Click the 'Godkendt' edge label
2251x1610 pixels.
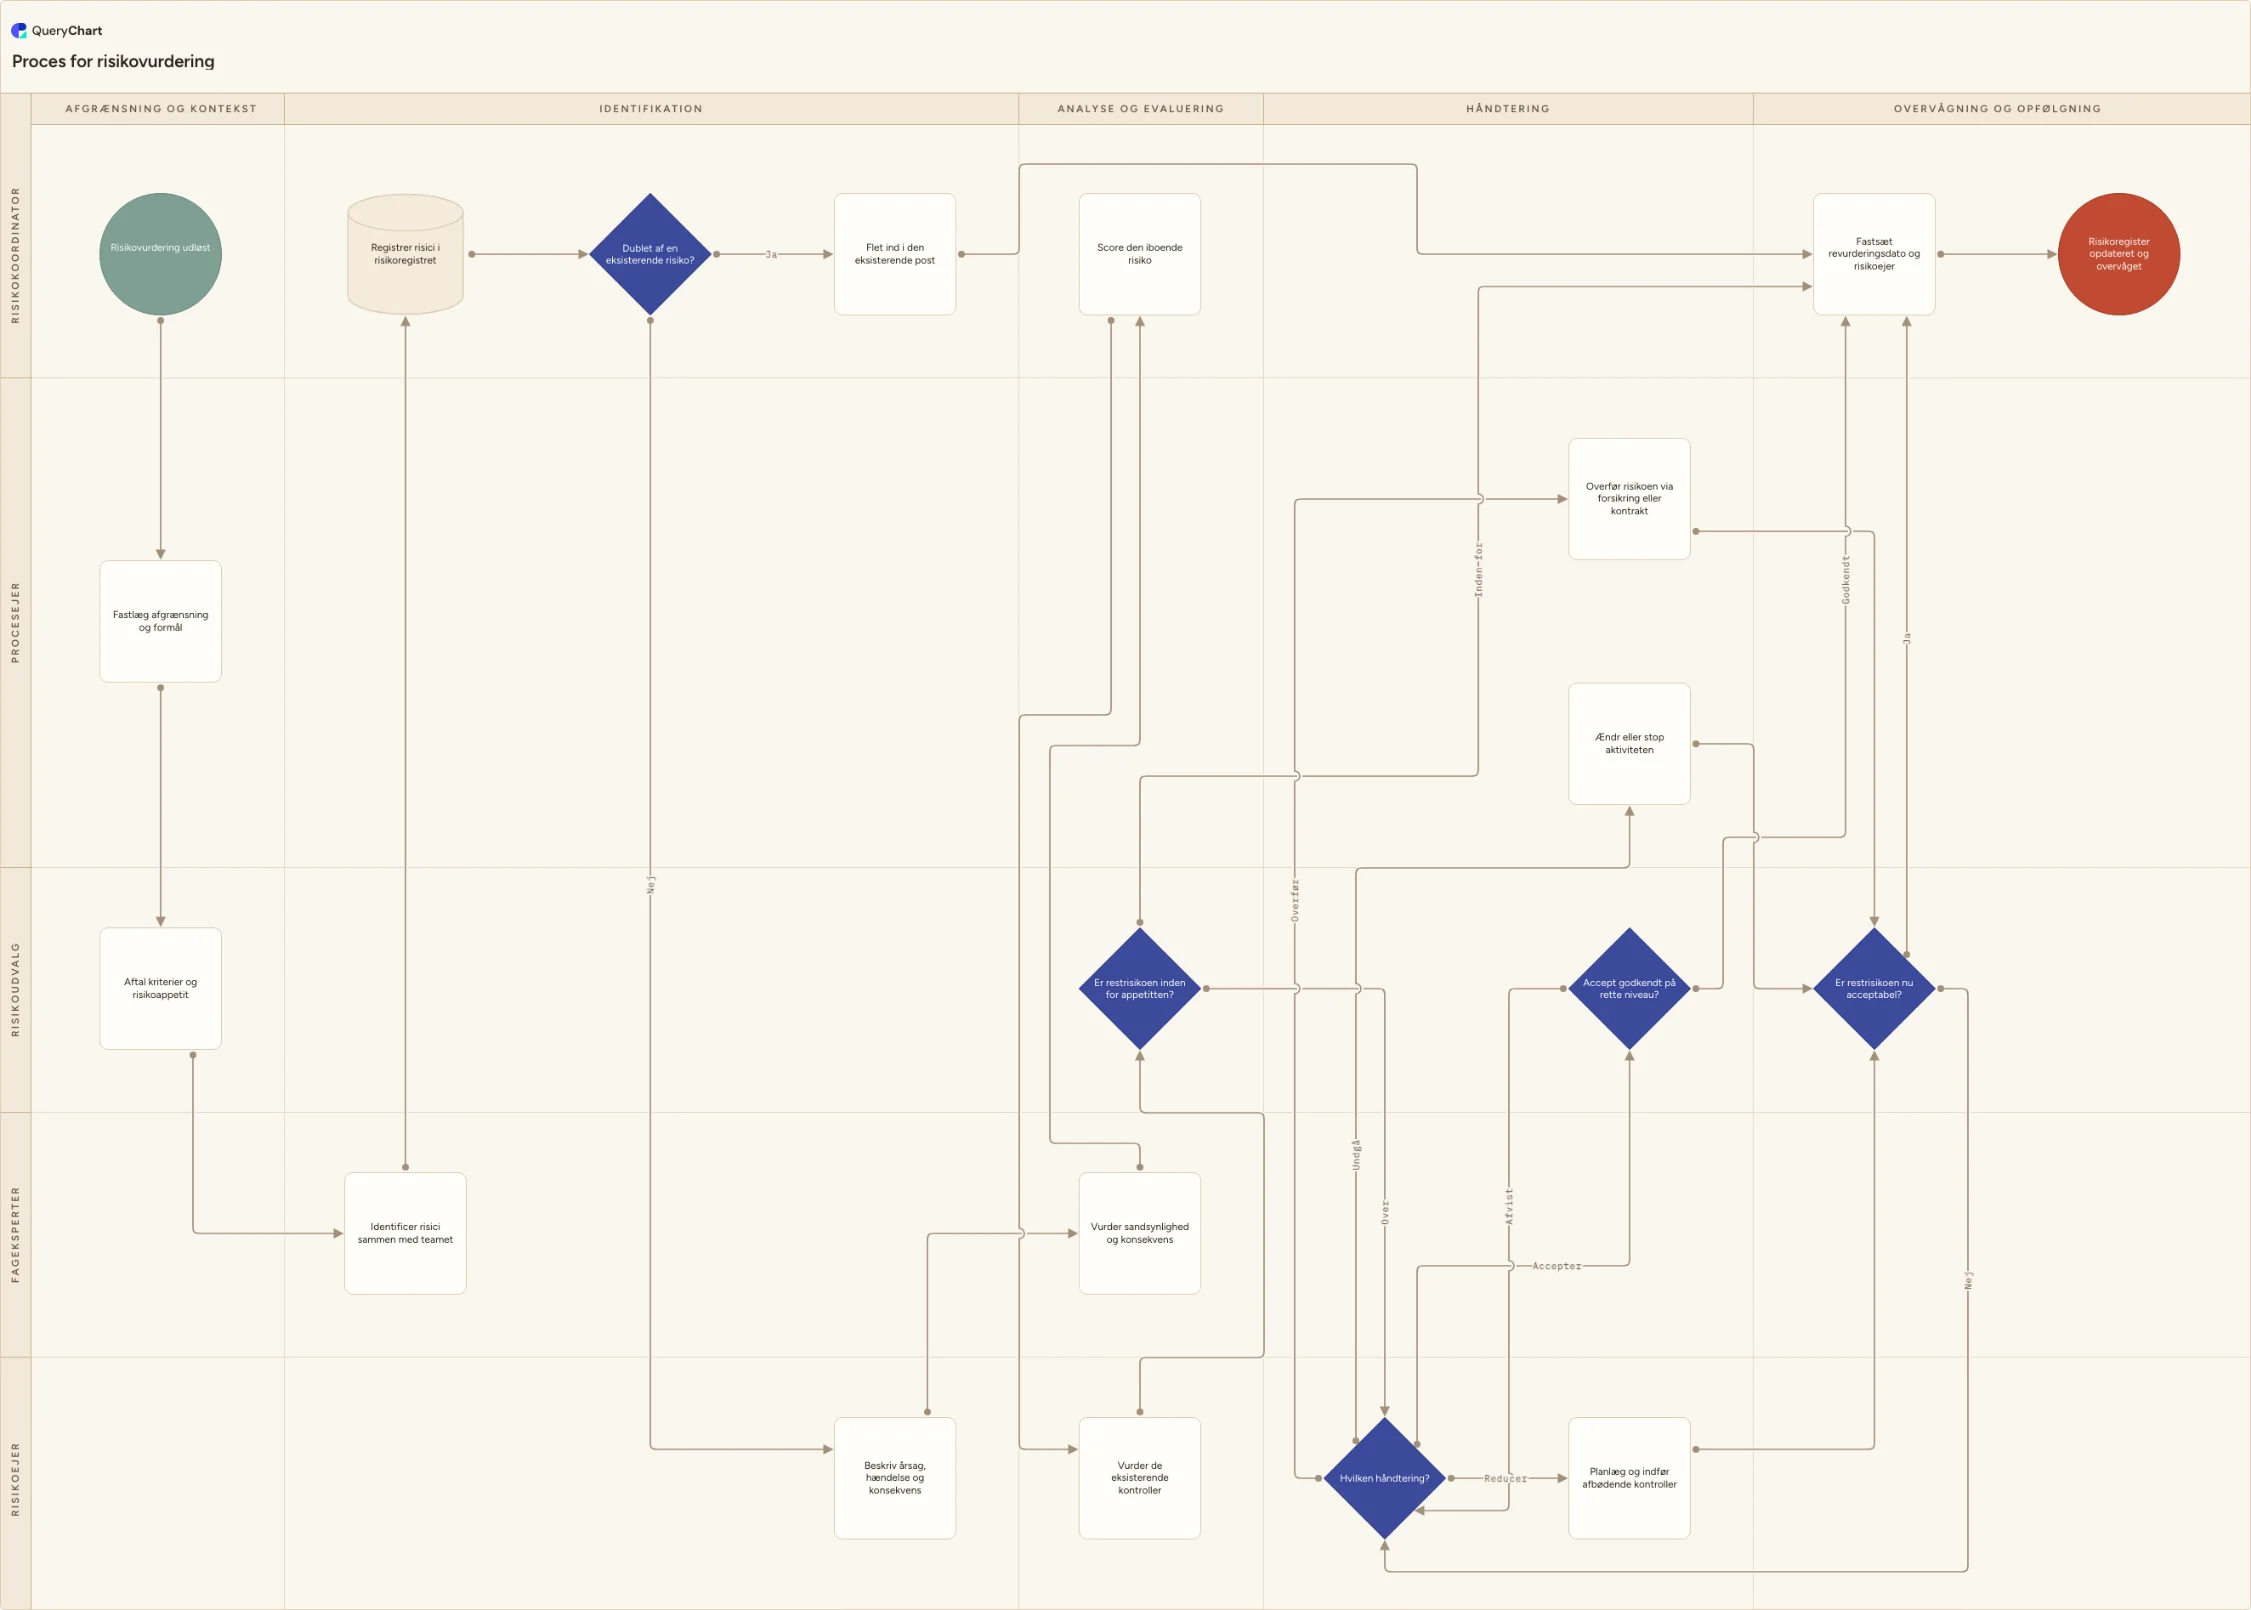click(x=1845, y=580)
